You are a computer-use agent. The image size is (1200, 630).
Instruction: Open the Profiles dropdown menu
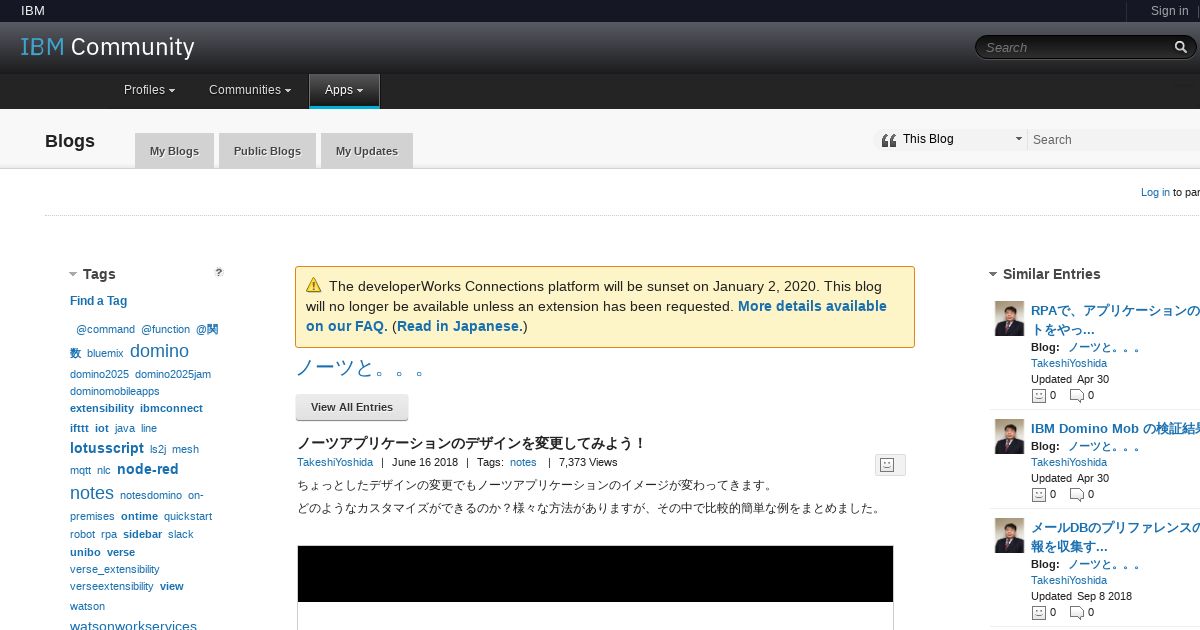click(x=149, y=90)
